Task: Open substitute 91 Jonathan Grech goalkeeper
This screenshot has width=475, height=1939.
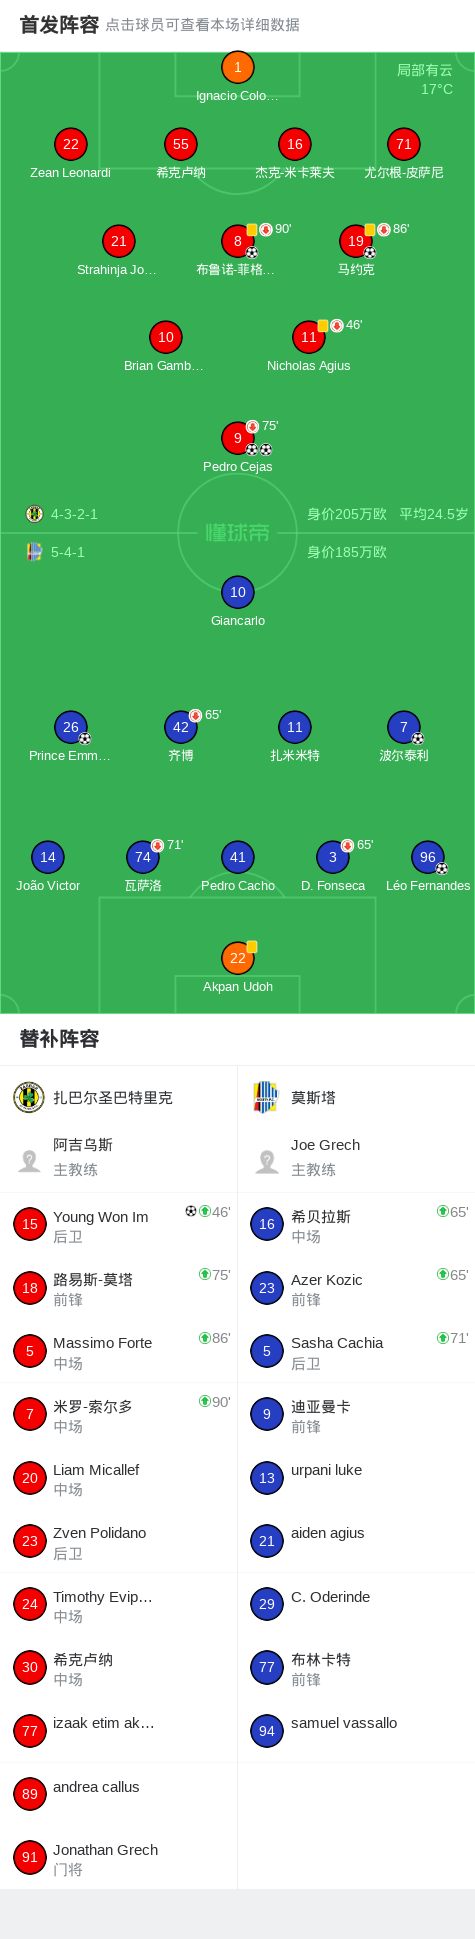Action: (118, 1857)
